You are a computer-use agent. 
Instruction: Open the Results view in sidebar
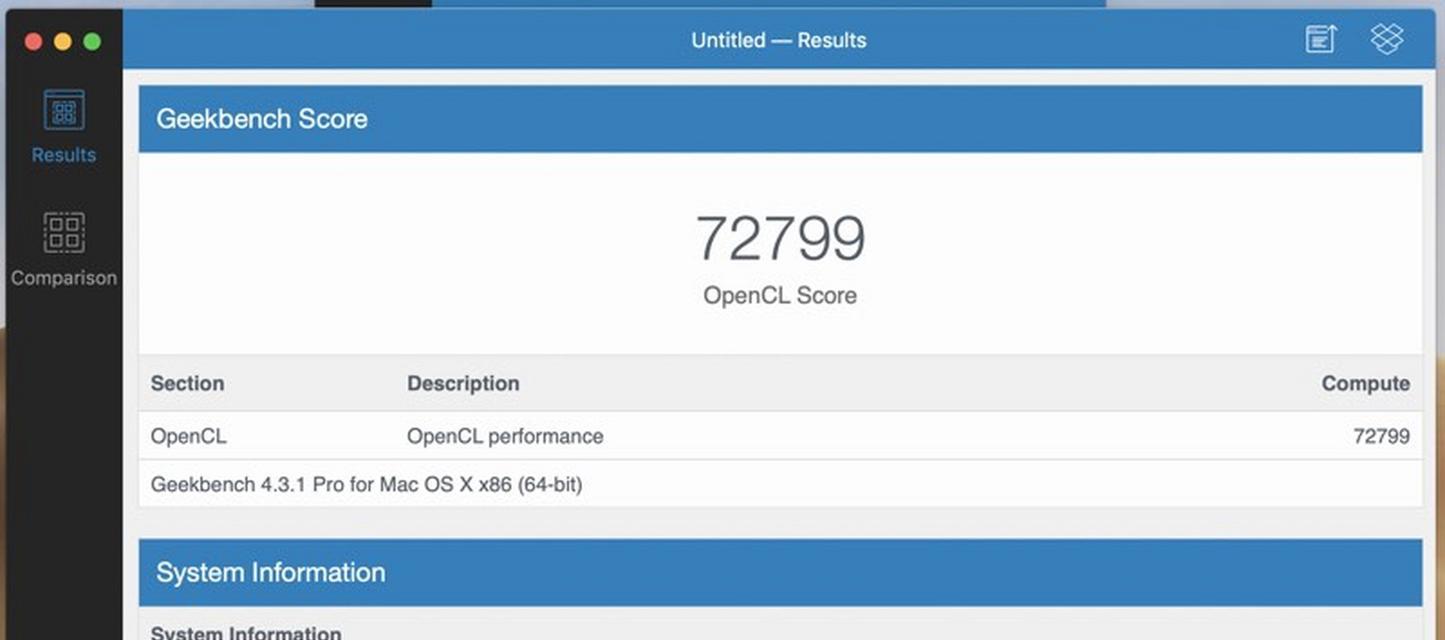click(x=63, y=126)
